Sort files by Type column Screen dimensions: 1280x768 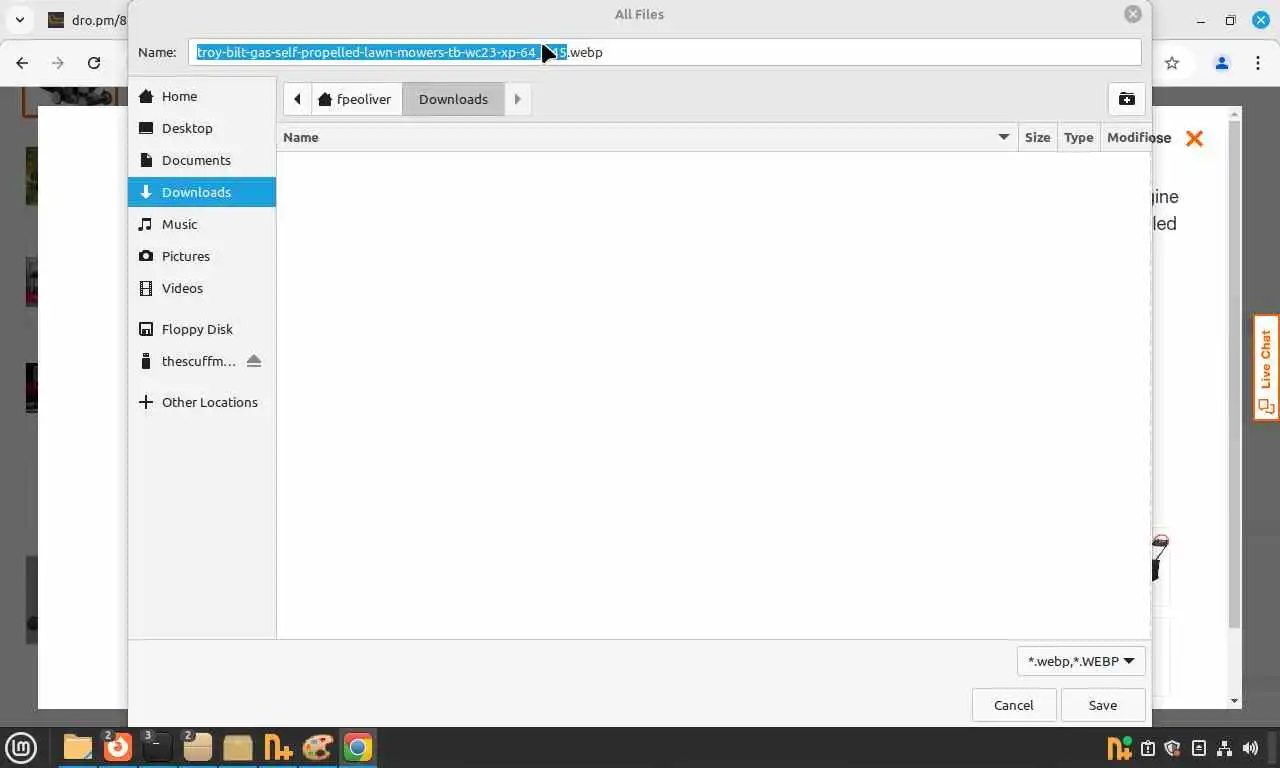(x=1078, y=137)
